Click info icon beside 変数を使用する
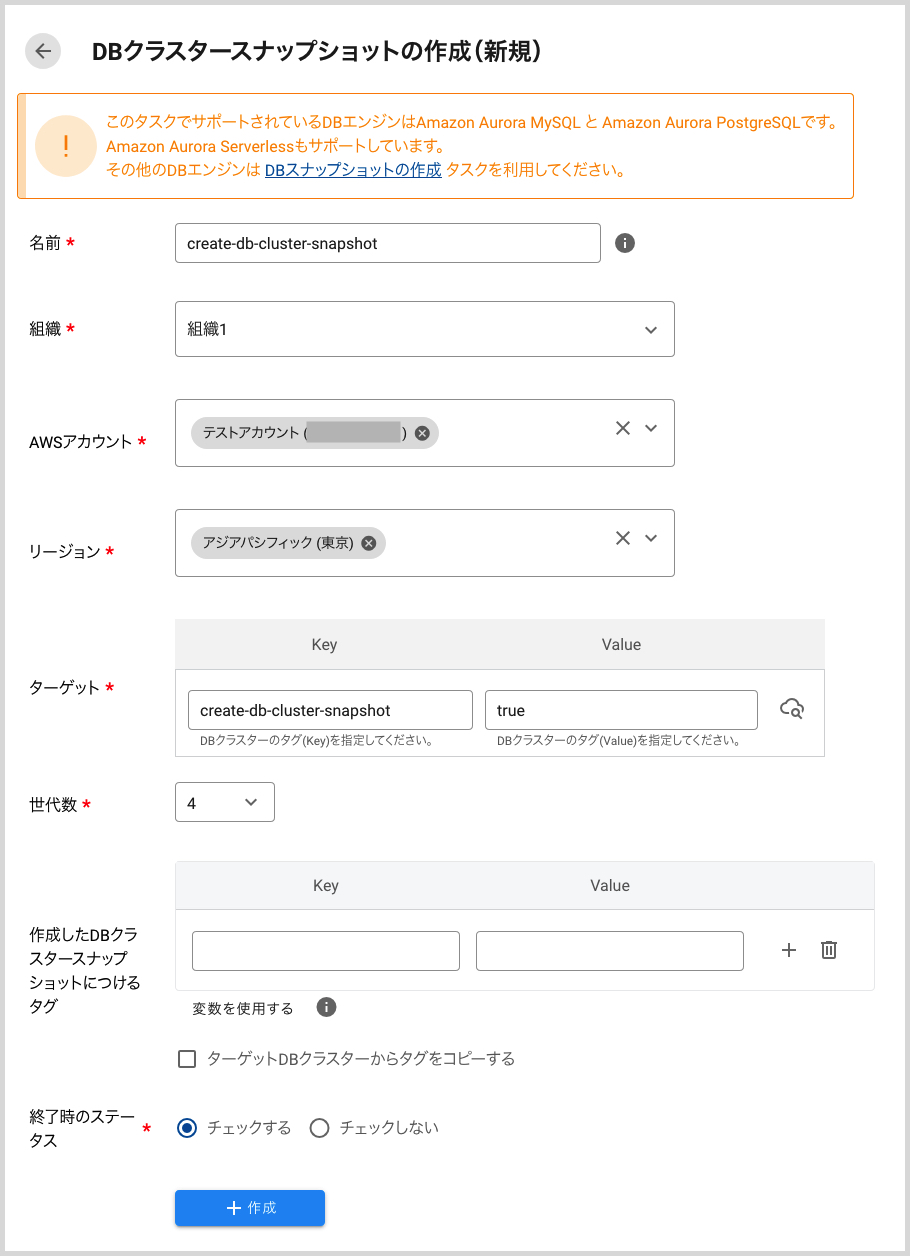Viewport: 910px width, 1256px height. pos(326,1007)
